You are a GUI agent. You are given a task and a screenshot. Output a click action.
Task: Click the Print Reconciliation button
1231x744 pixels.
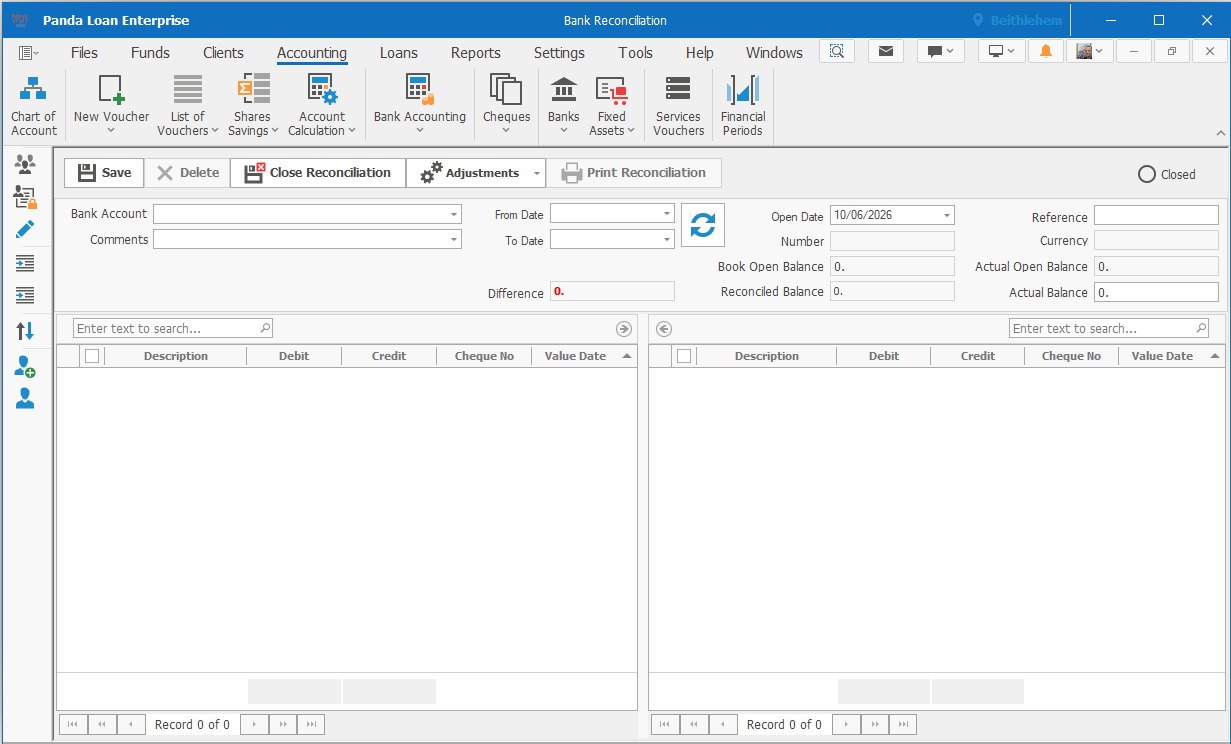coord(634,173)
